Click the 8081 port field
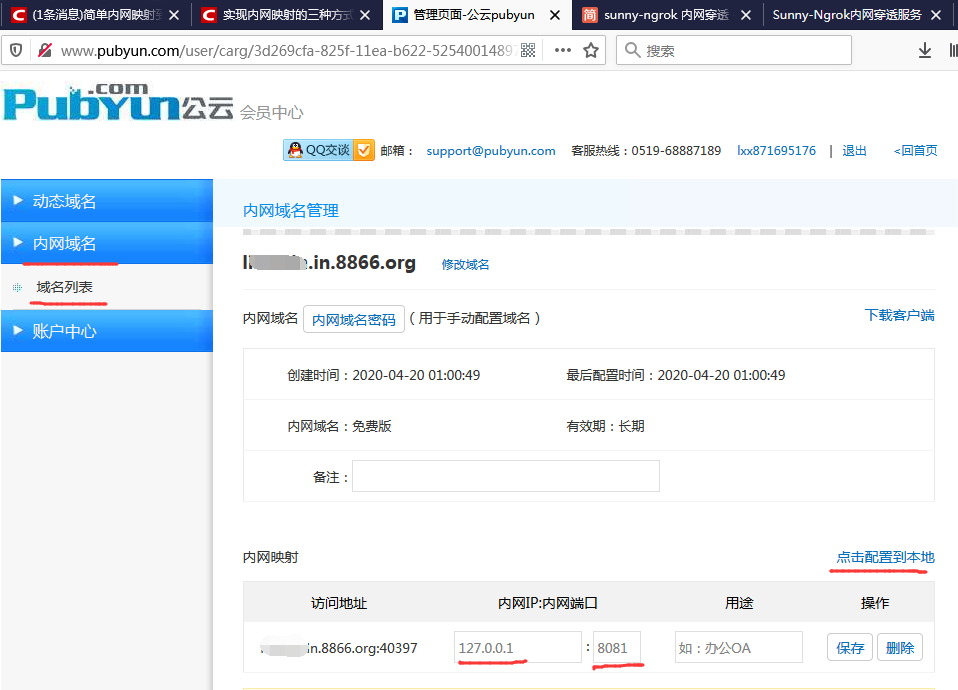 [616, 647]
